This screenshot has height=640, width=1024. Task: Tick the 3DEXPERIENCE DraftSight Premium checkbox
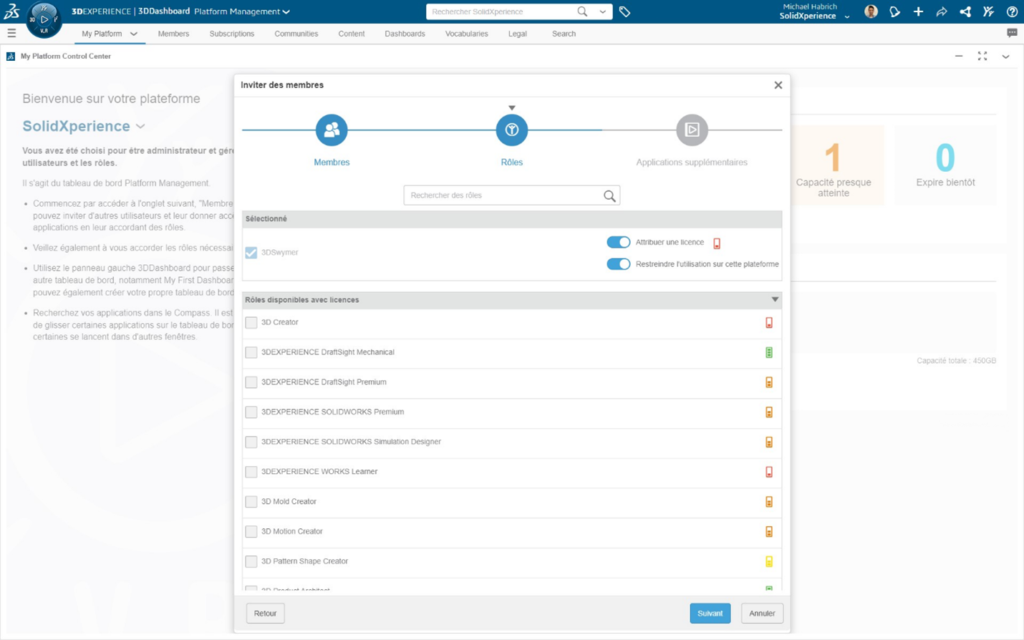click(251, 382)
